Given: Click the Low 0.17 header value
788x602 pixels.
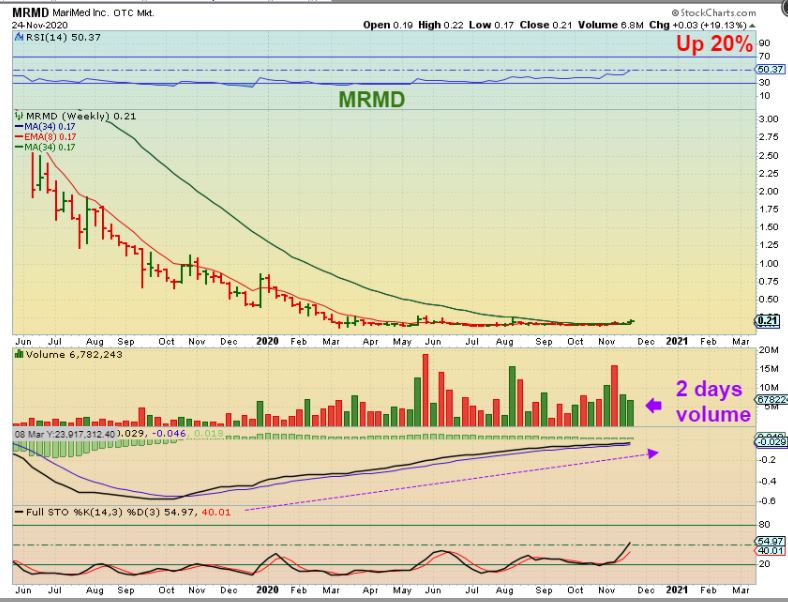Looking at the screenshot, I should pos(491,25).
